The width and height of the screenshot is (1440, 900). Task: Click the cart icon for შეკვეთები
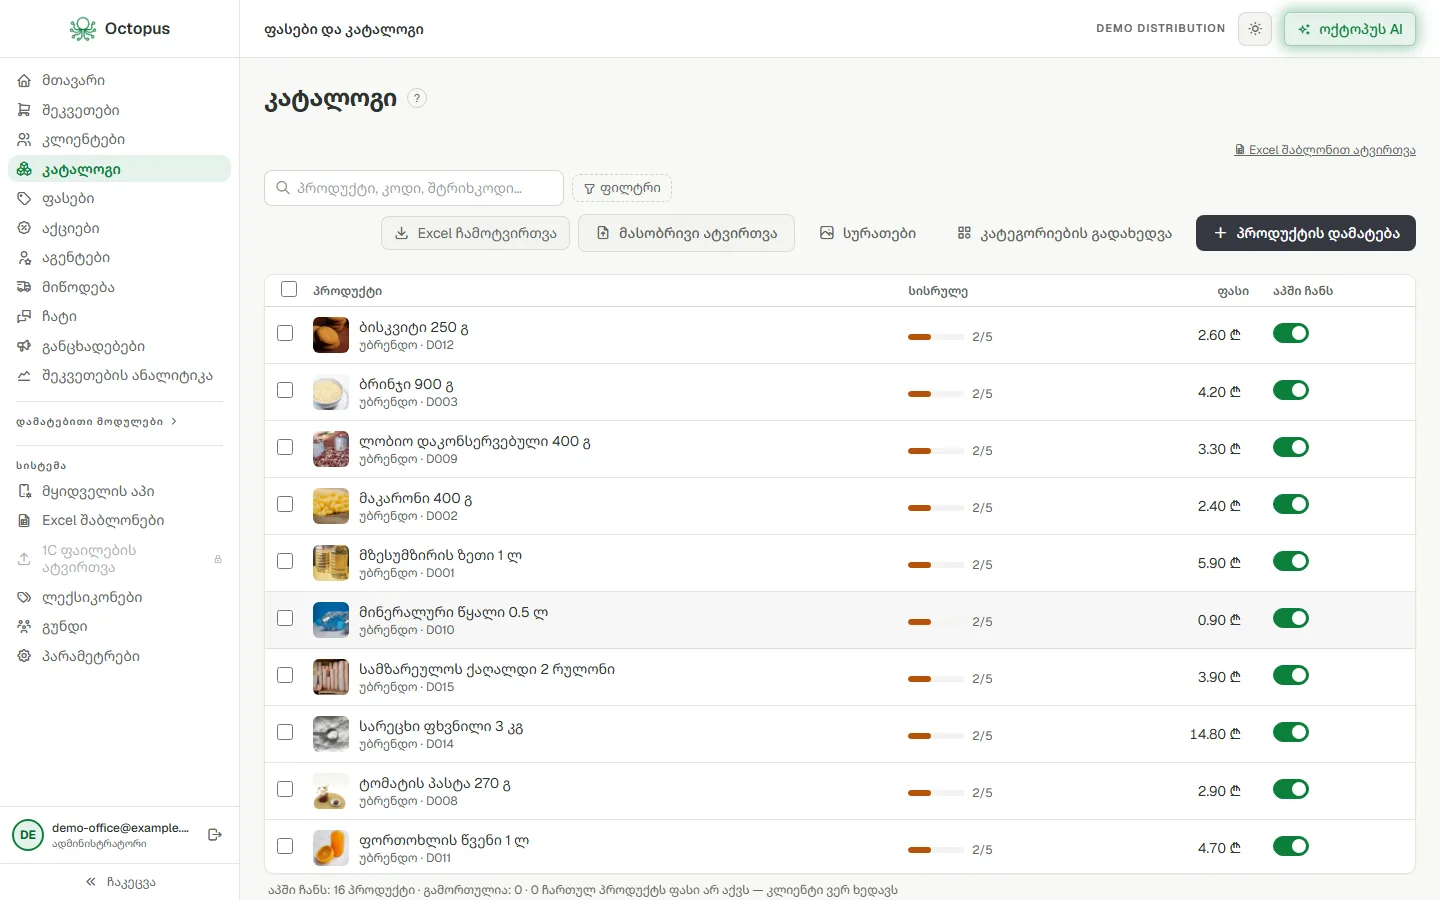(24, 110)
